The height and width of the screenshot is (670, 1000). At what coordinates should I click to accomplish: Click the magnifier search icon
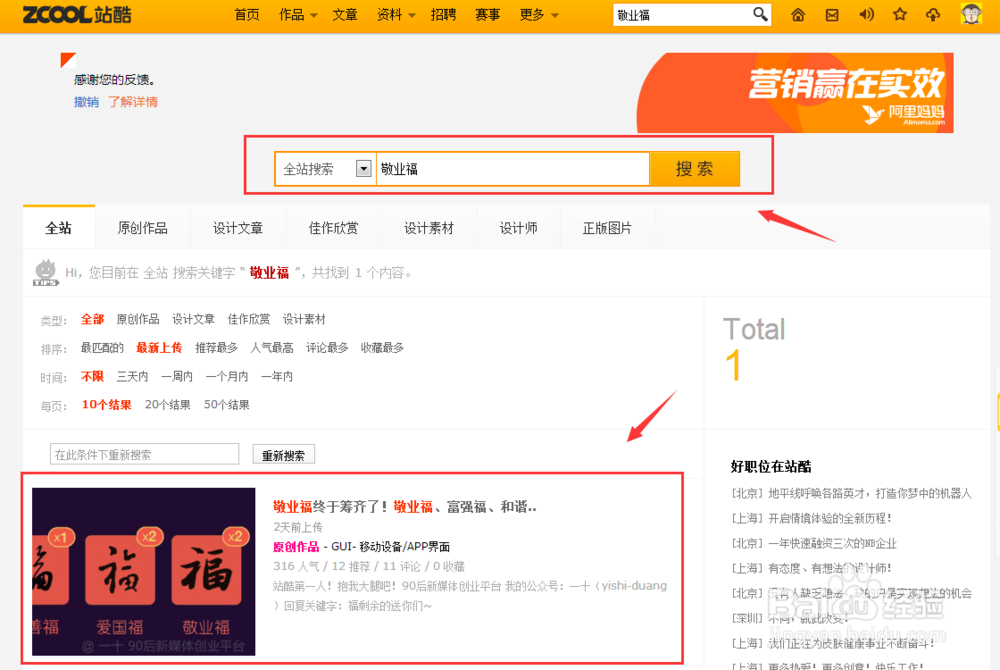click(x=760, y=15)
